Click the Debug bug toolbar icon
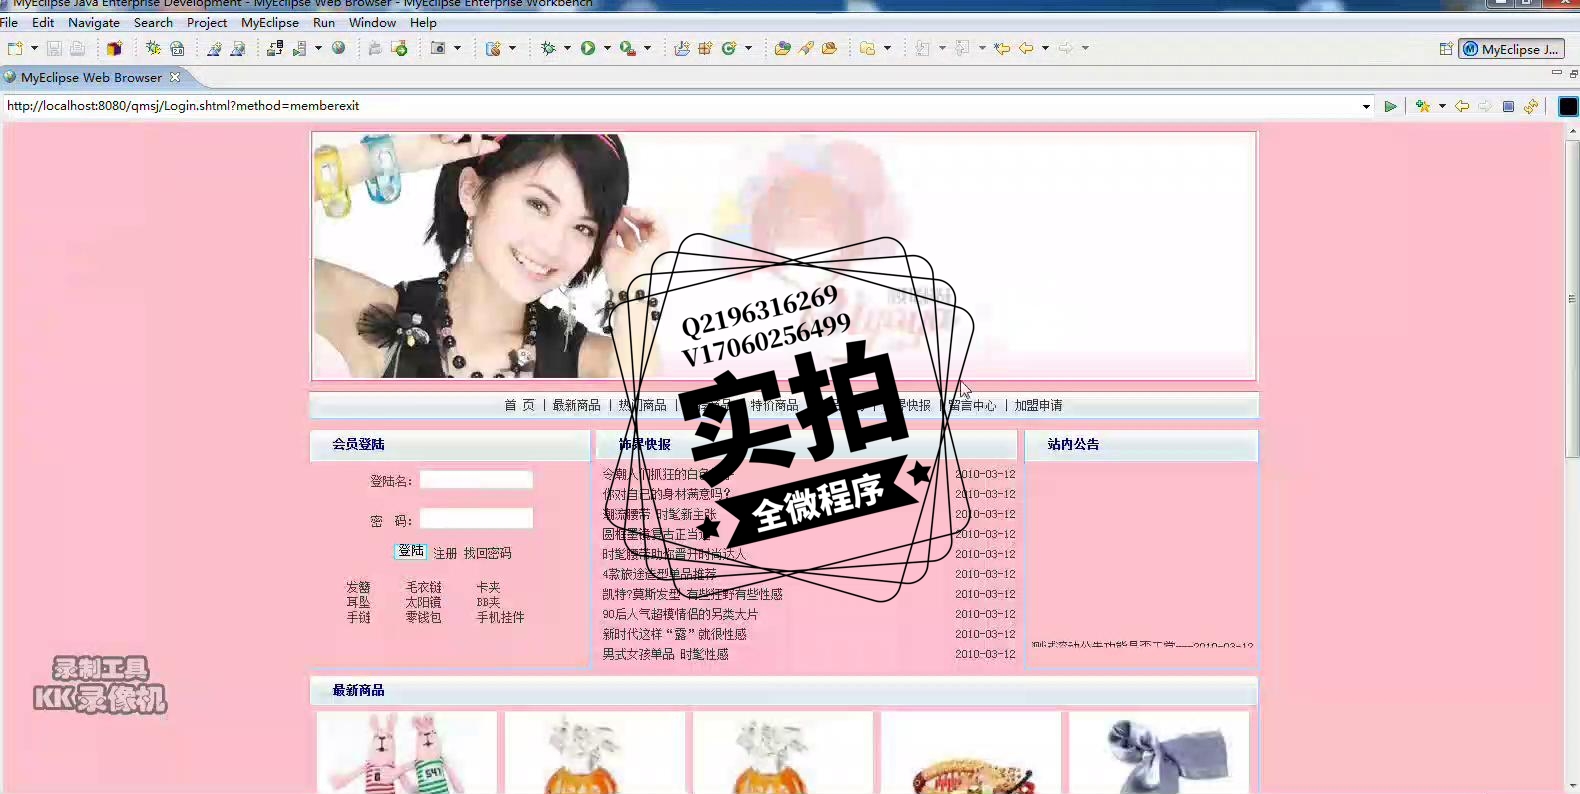1580x794 pixels. click(x=548, y=48)
